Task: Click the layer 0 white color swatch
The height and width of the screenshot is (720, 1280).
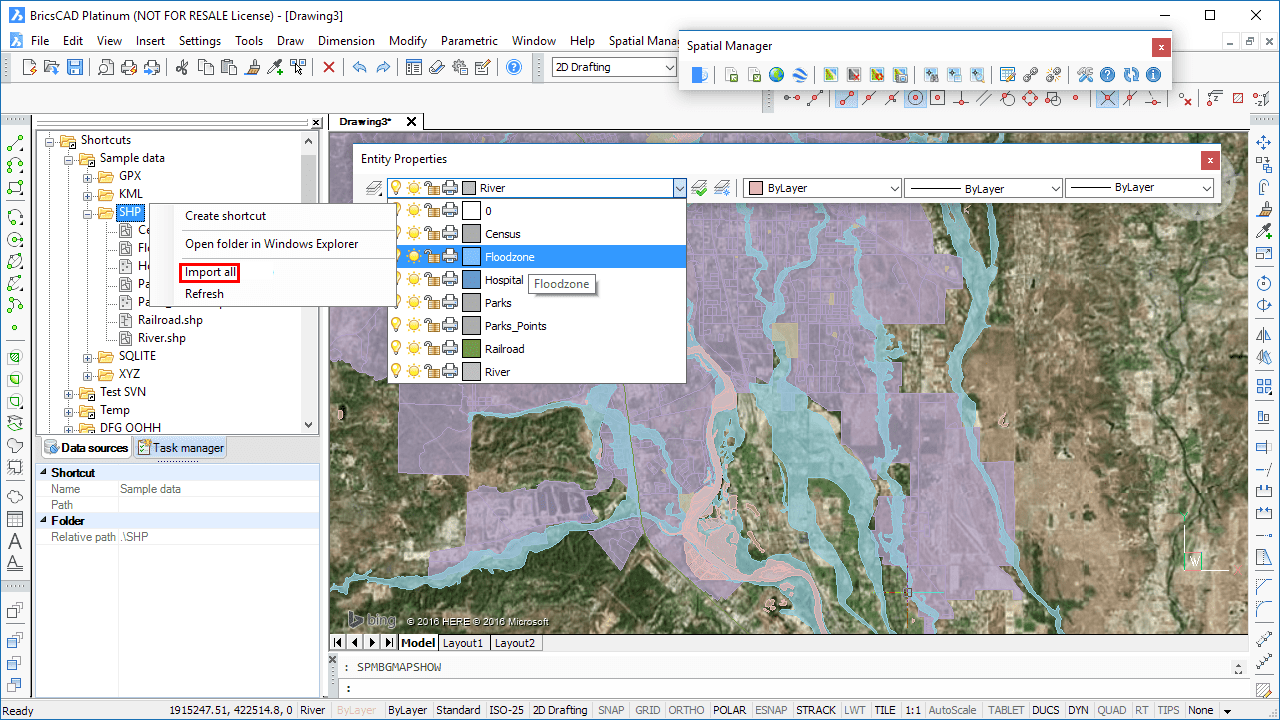Action: point(472,211)
